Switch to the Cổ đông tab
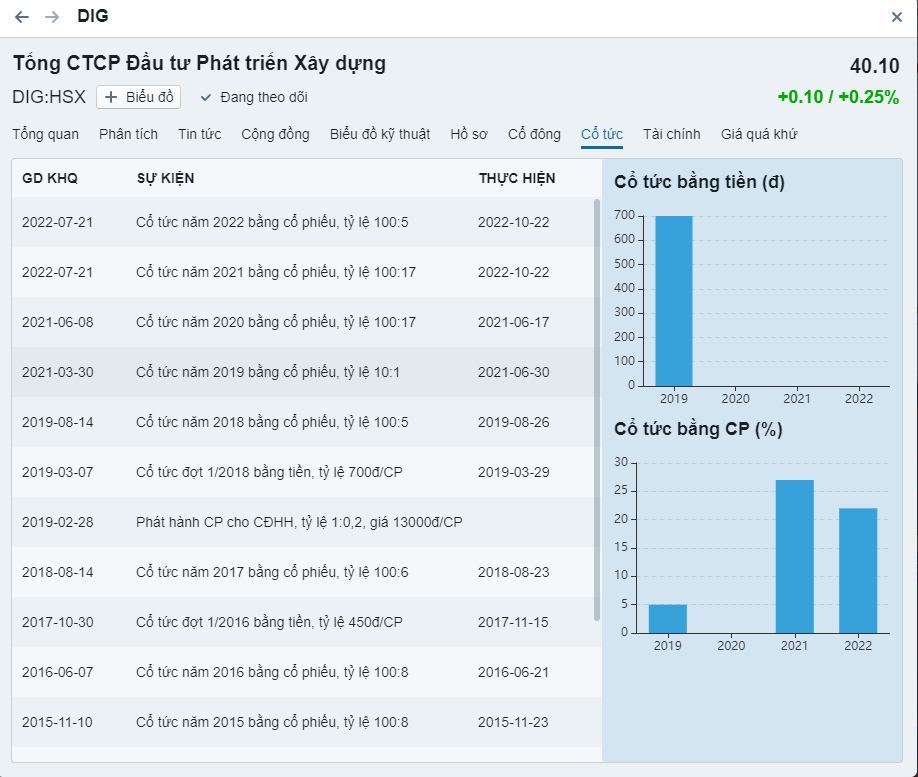Image resolution: width=918 pixels, height=777 pixels. click(534, 134)
